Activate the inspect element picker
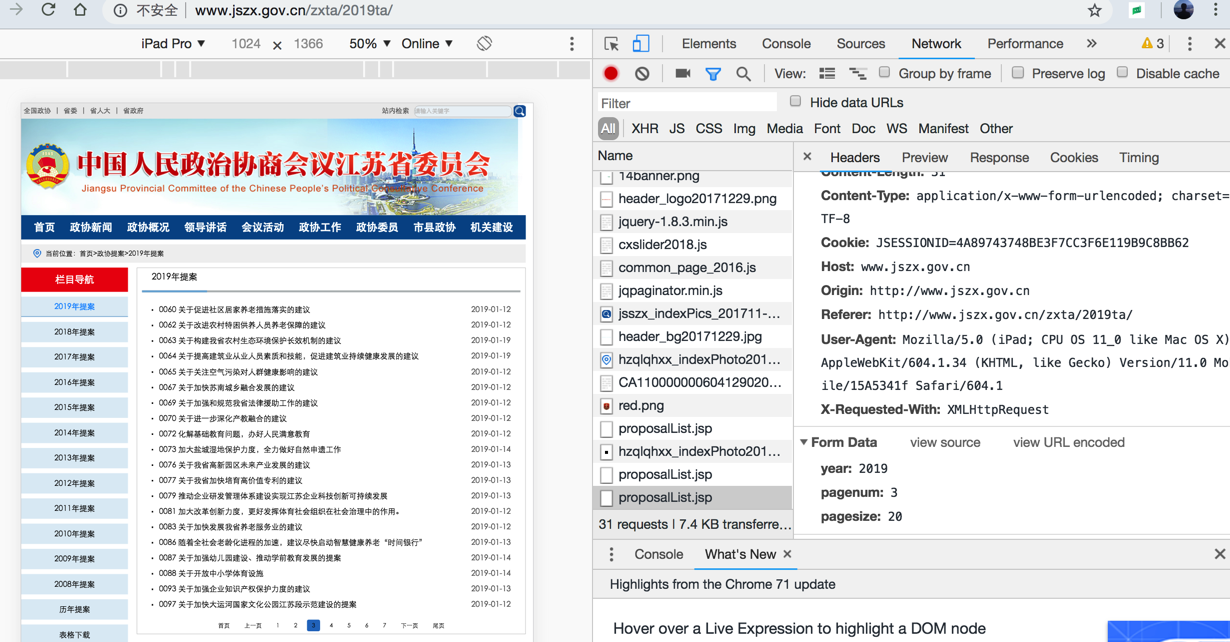The height and width of the screenshot is (642, 1230). pos(611,44)
